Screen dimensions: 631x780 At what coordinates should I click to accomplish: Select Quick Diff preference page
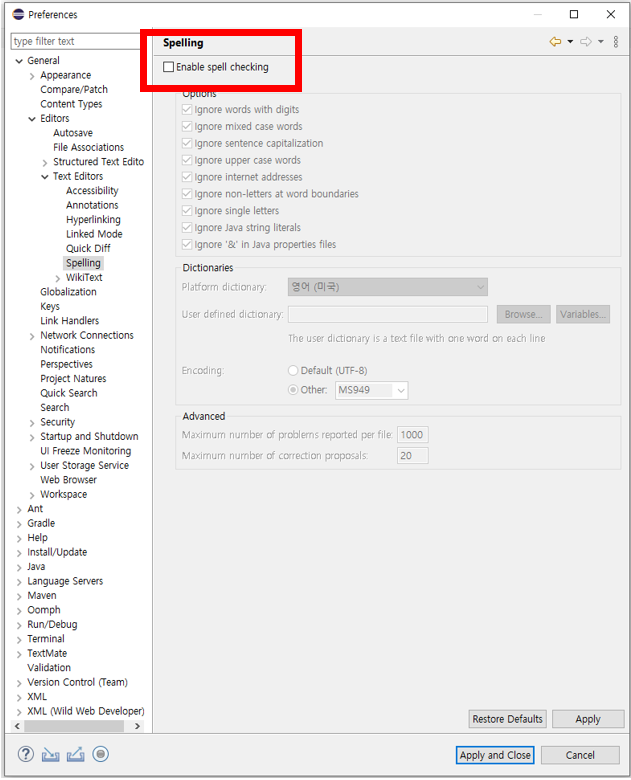pos(88,248)
